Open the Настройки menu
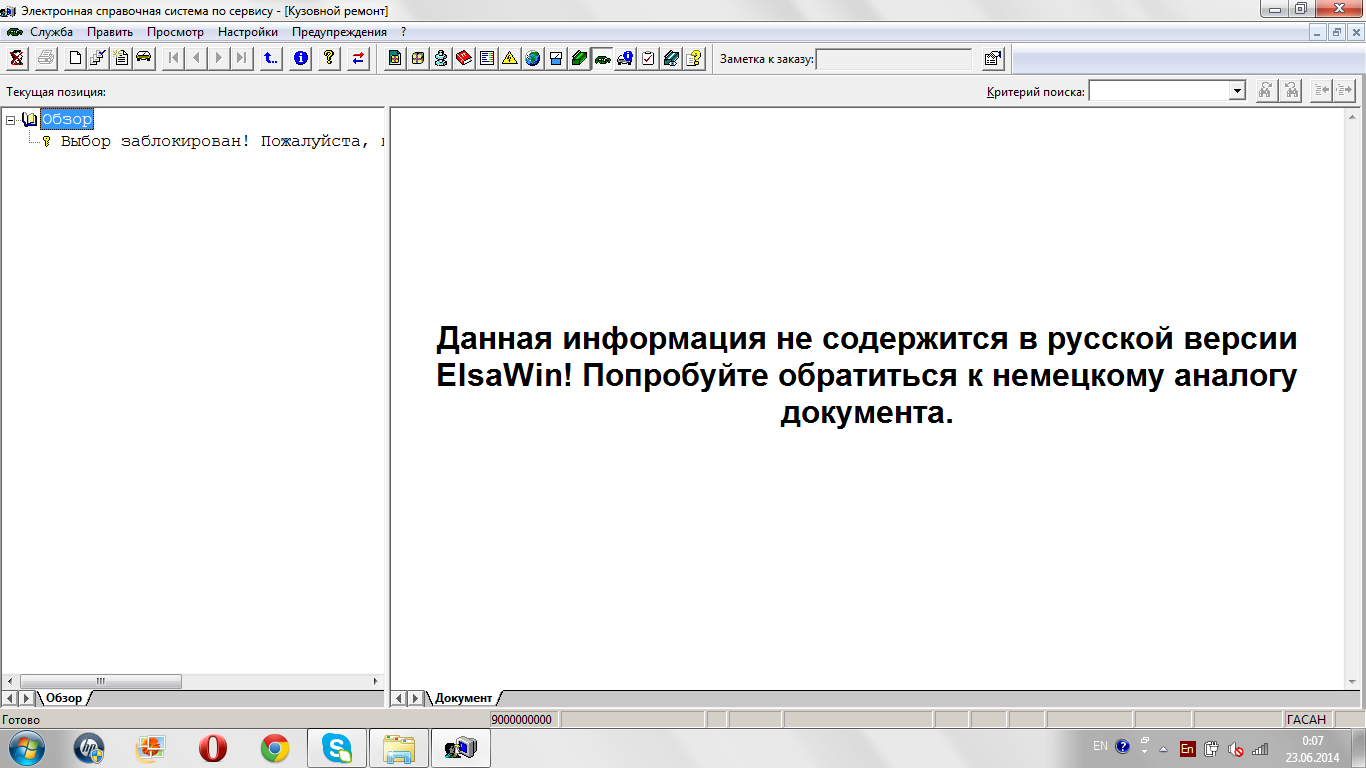 [x=247, y=32]
